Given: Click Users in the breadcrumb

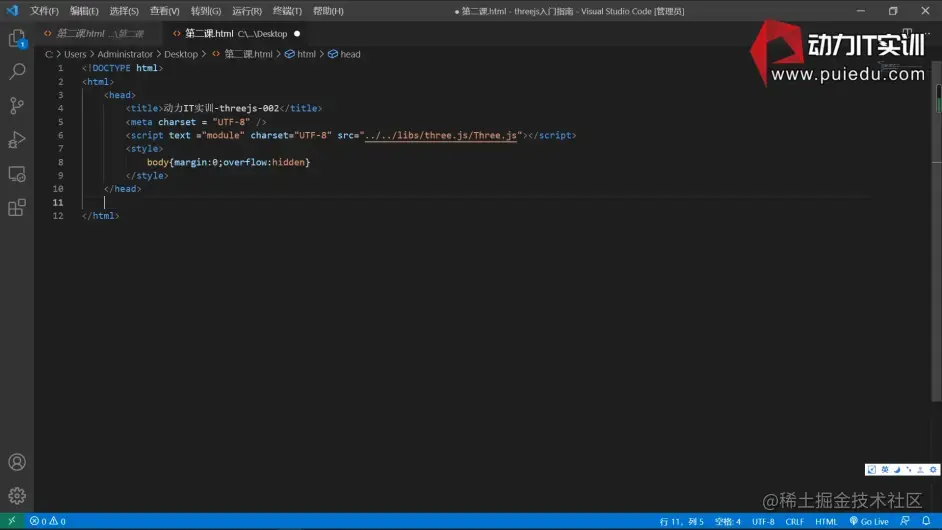Looking at the screenshot, I should click(75, 54).
